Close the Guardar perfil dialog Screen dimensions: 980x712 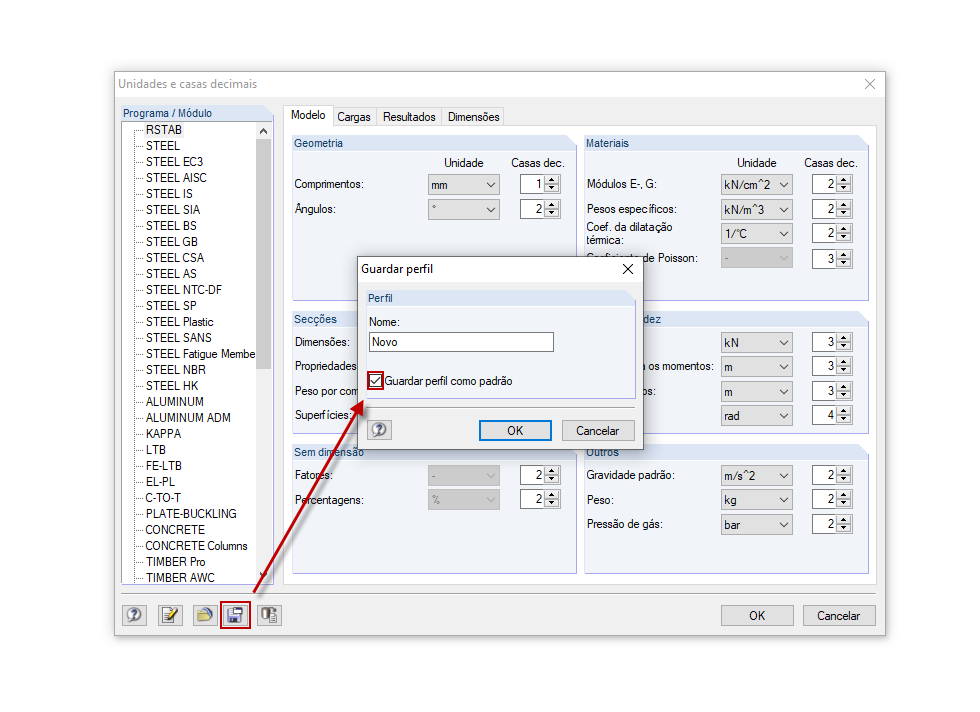[x=628, y=269]
